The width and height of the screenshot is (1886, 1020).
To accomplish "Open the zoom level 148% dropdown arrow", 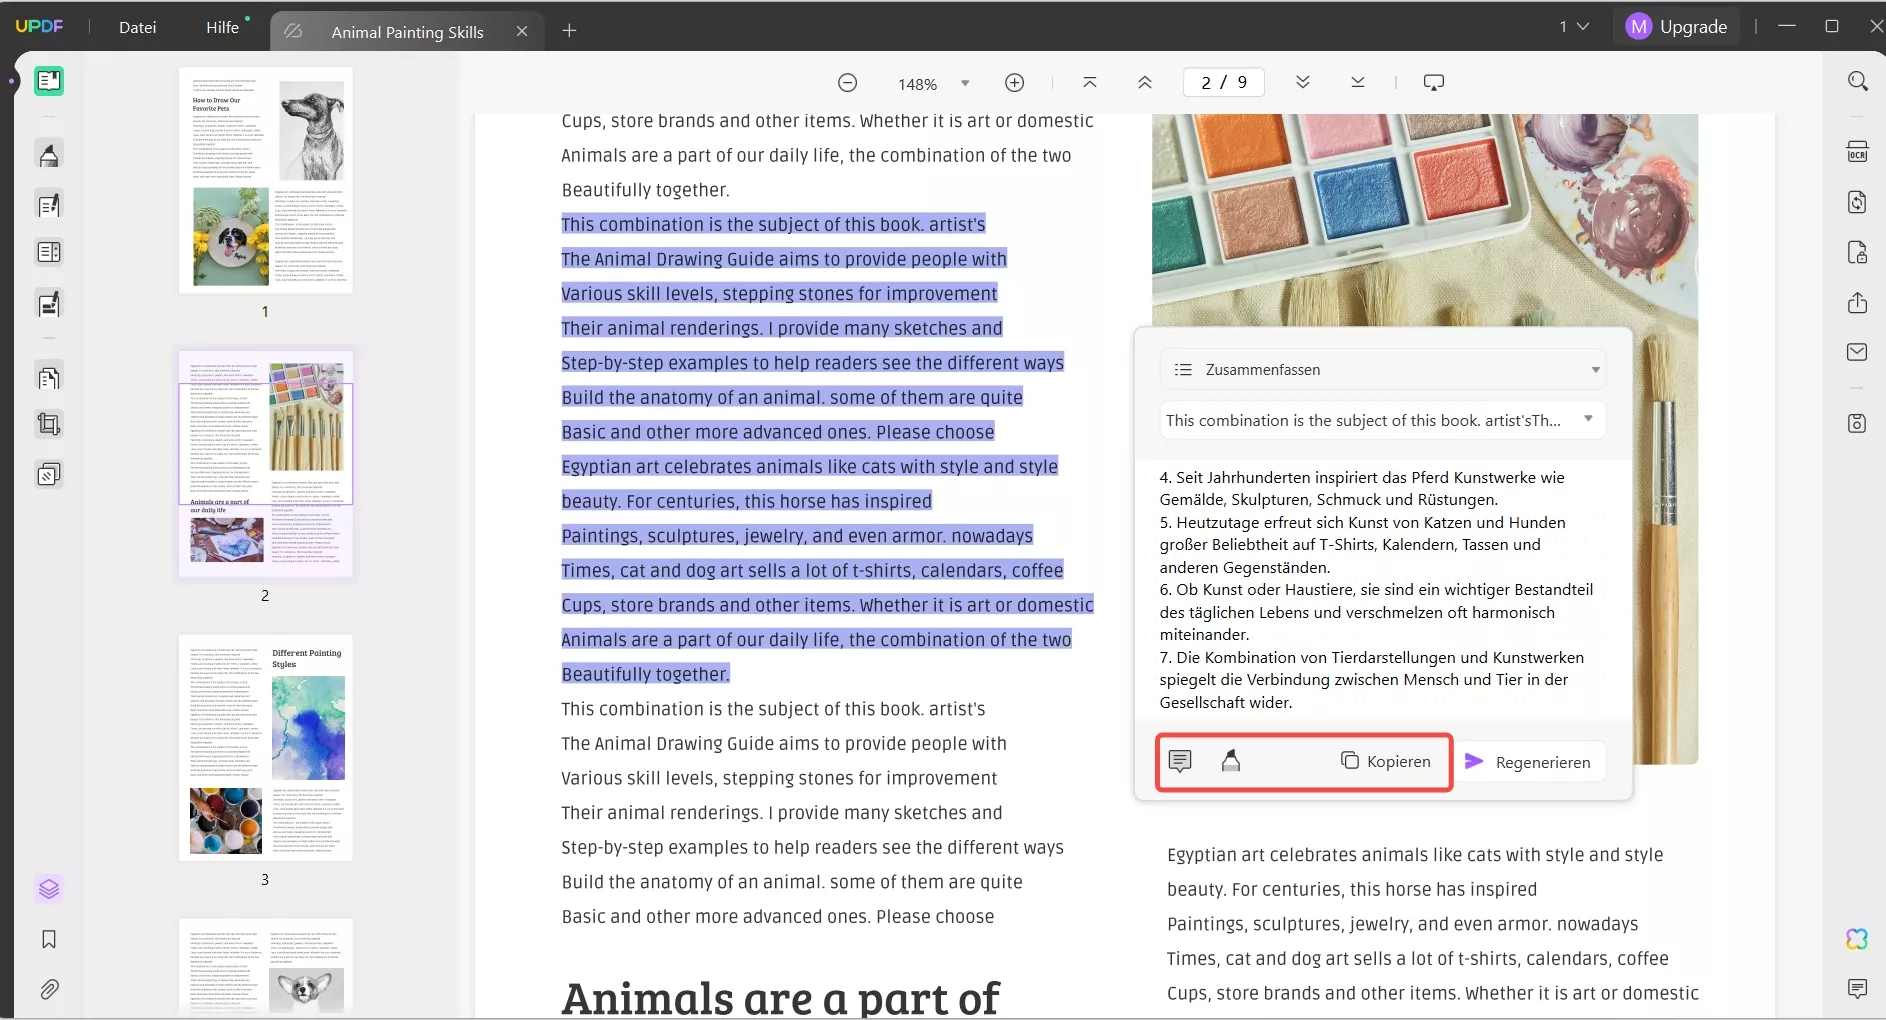I will (965, 83).
